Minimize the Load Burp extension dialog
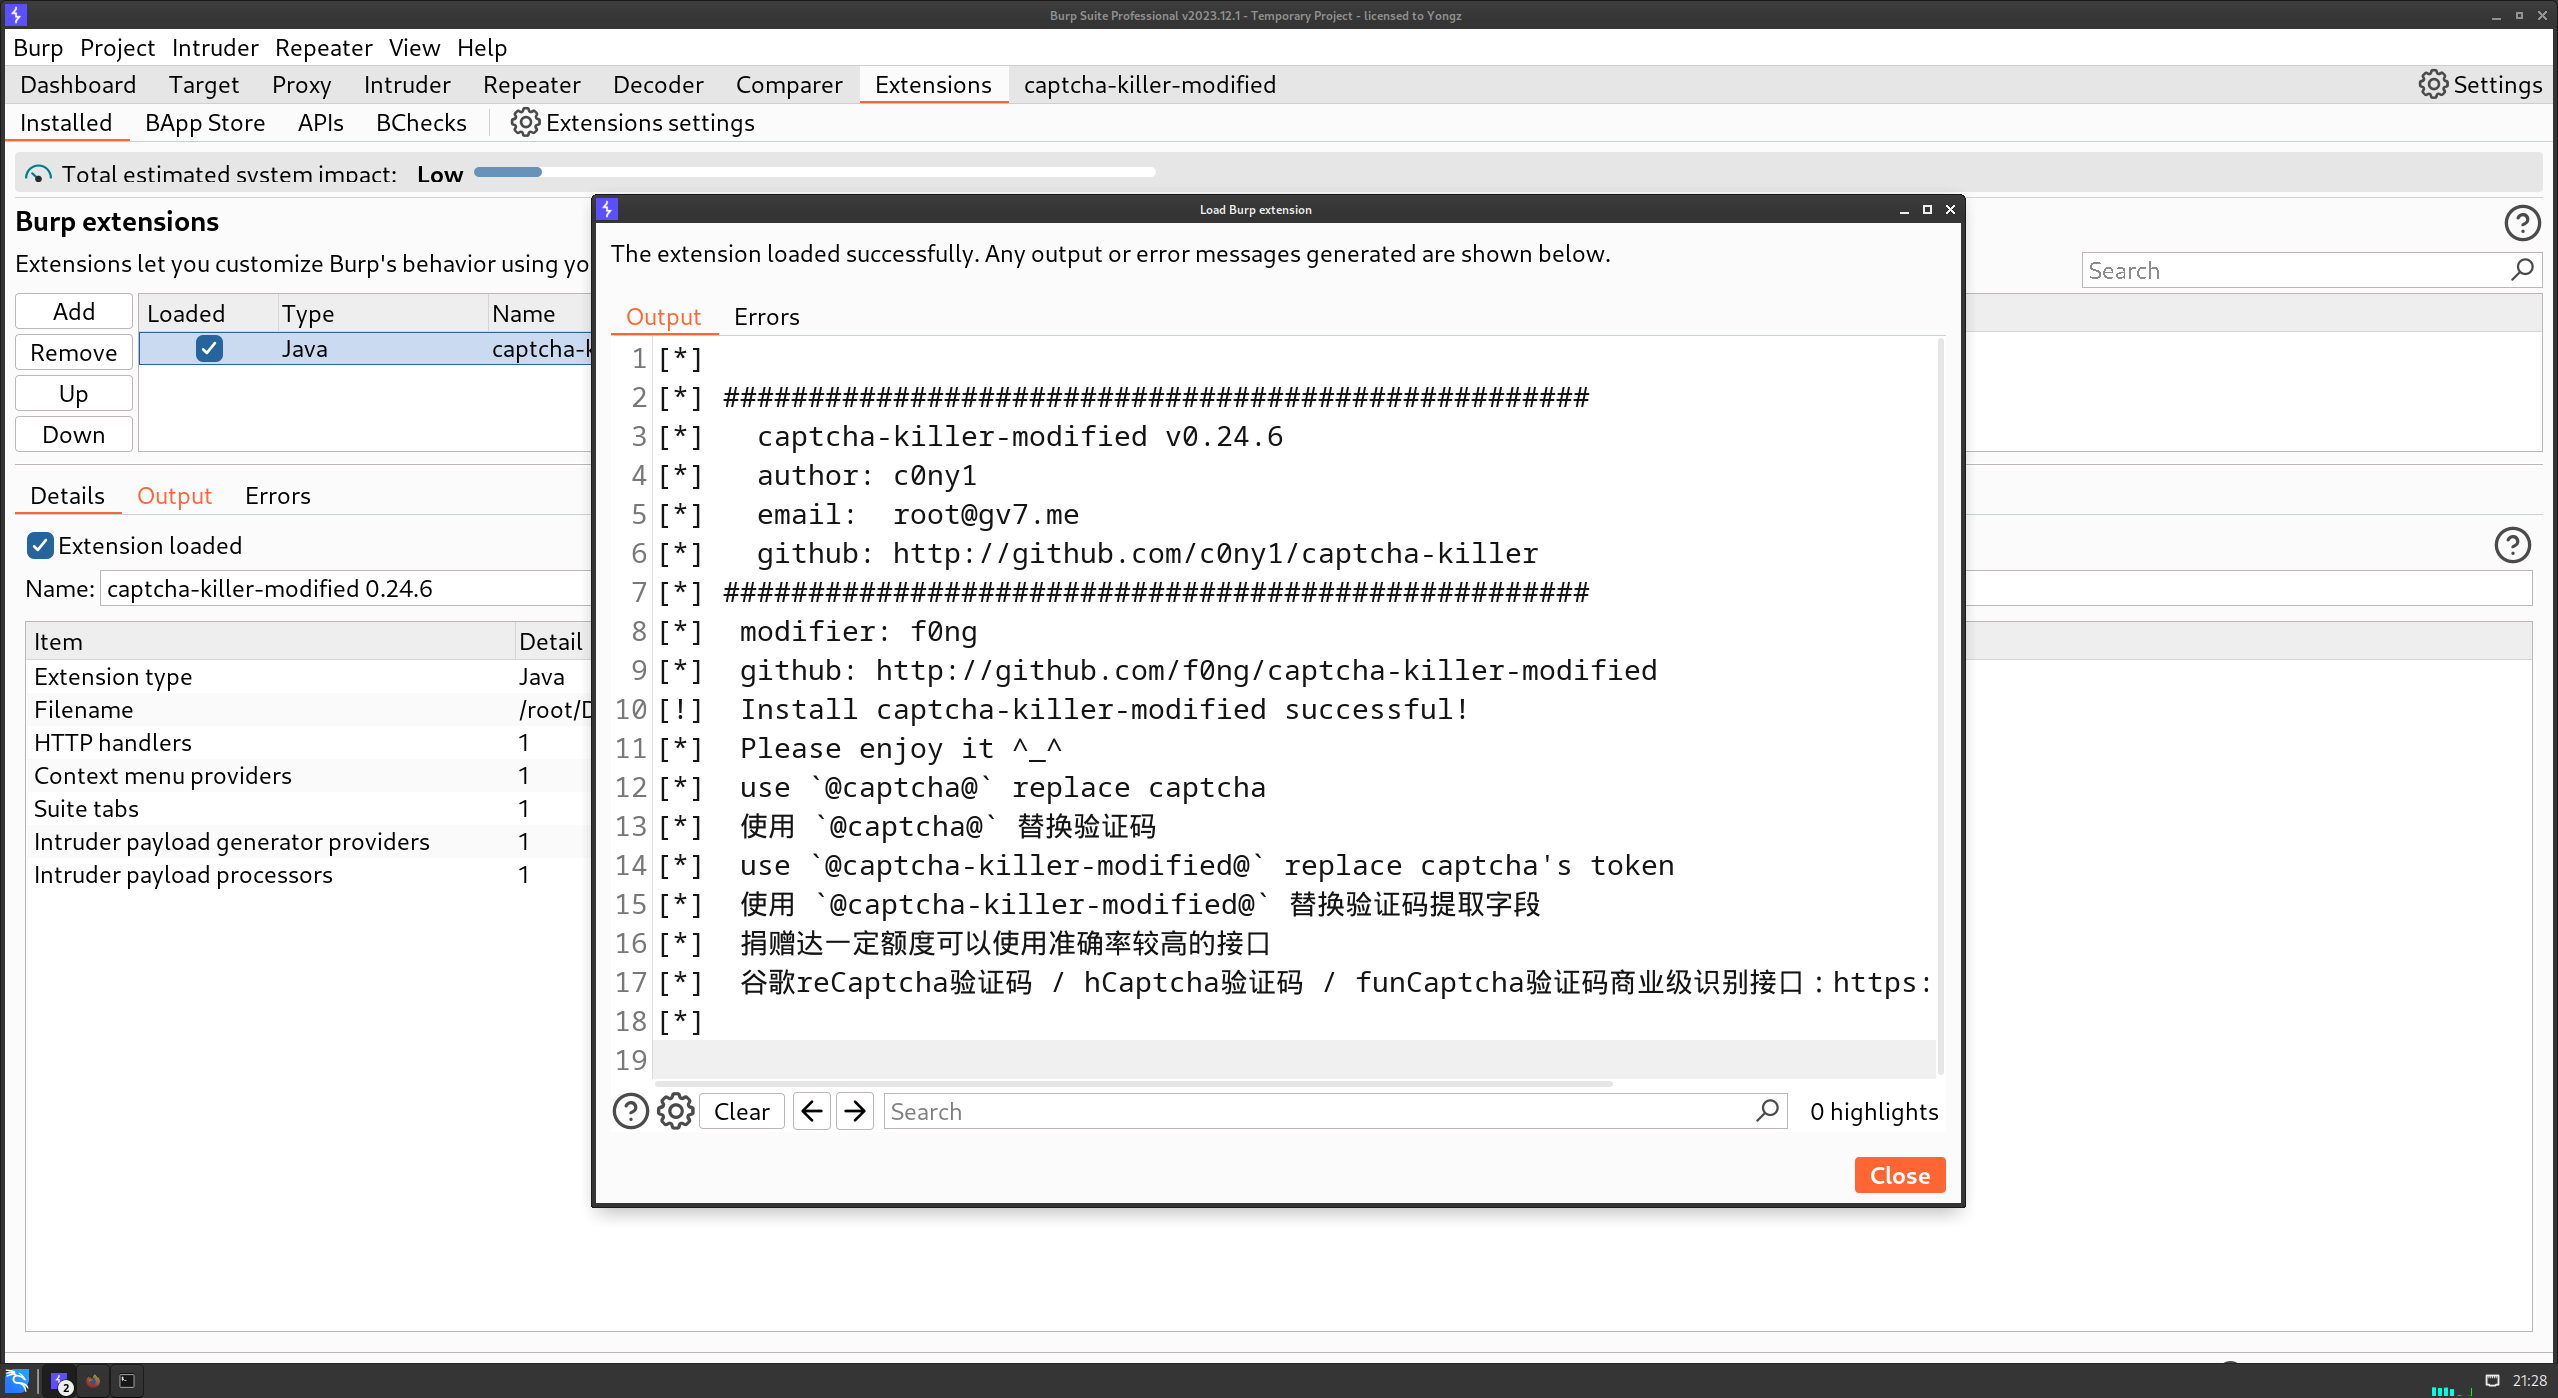Screen dimensions: 2558x1398 coord(1904,209)
